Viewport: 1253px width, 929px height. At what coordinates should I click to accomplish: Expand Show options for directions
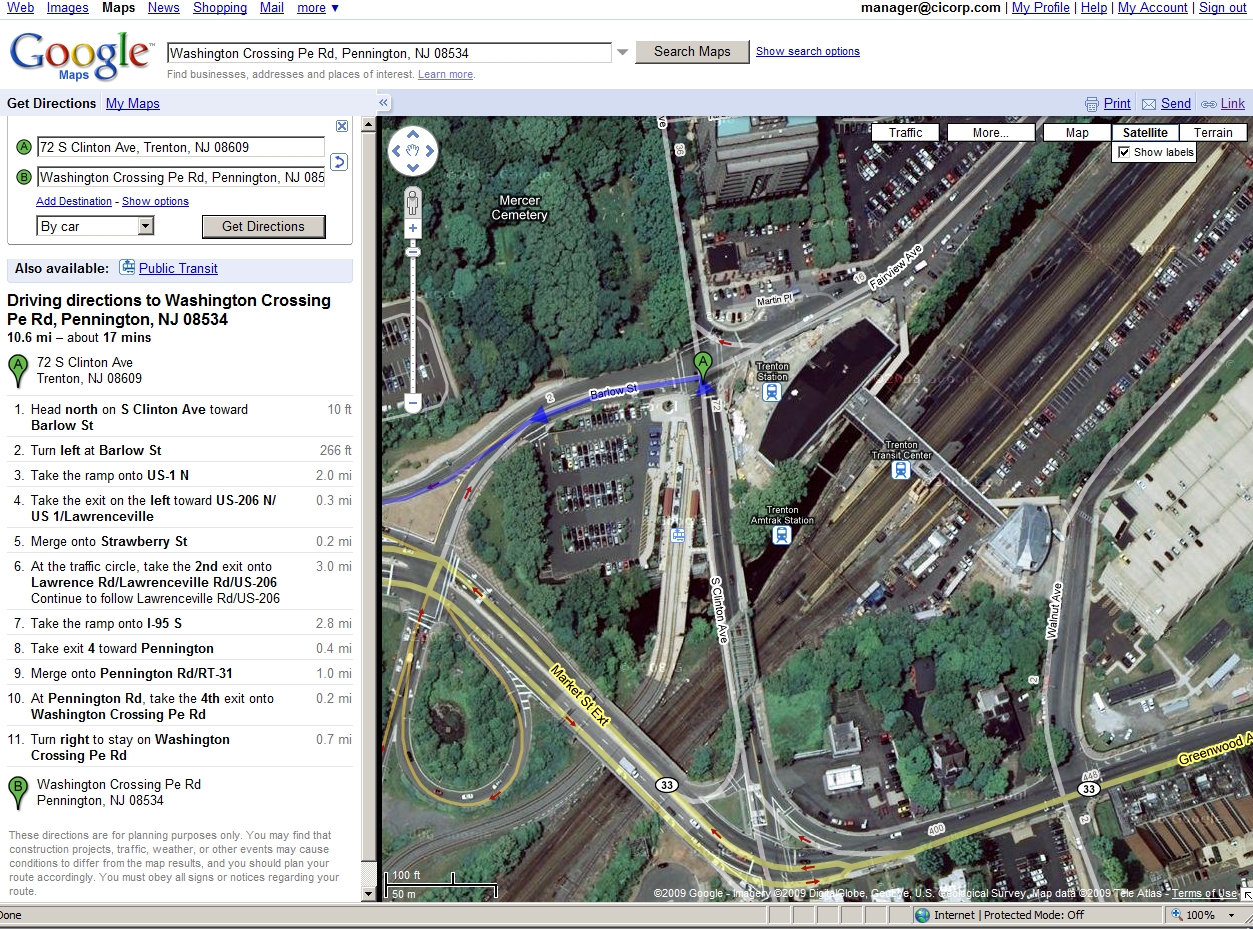(155, 201)
